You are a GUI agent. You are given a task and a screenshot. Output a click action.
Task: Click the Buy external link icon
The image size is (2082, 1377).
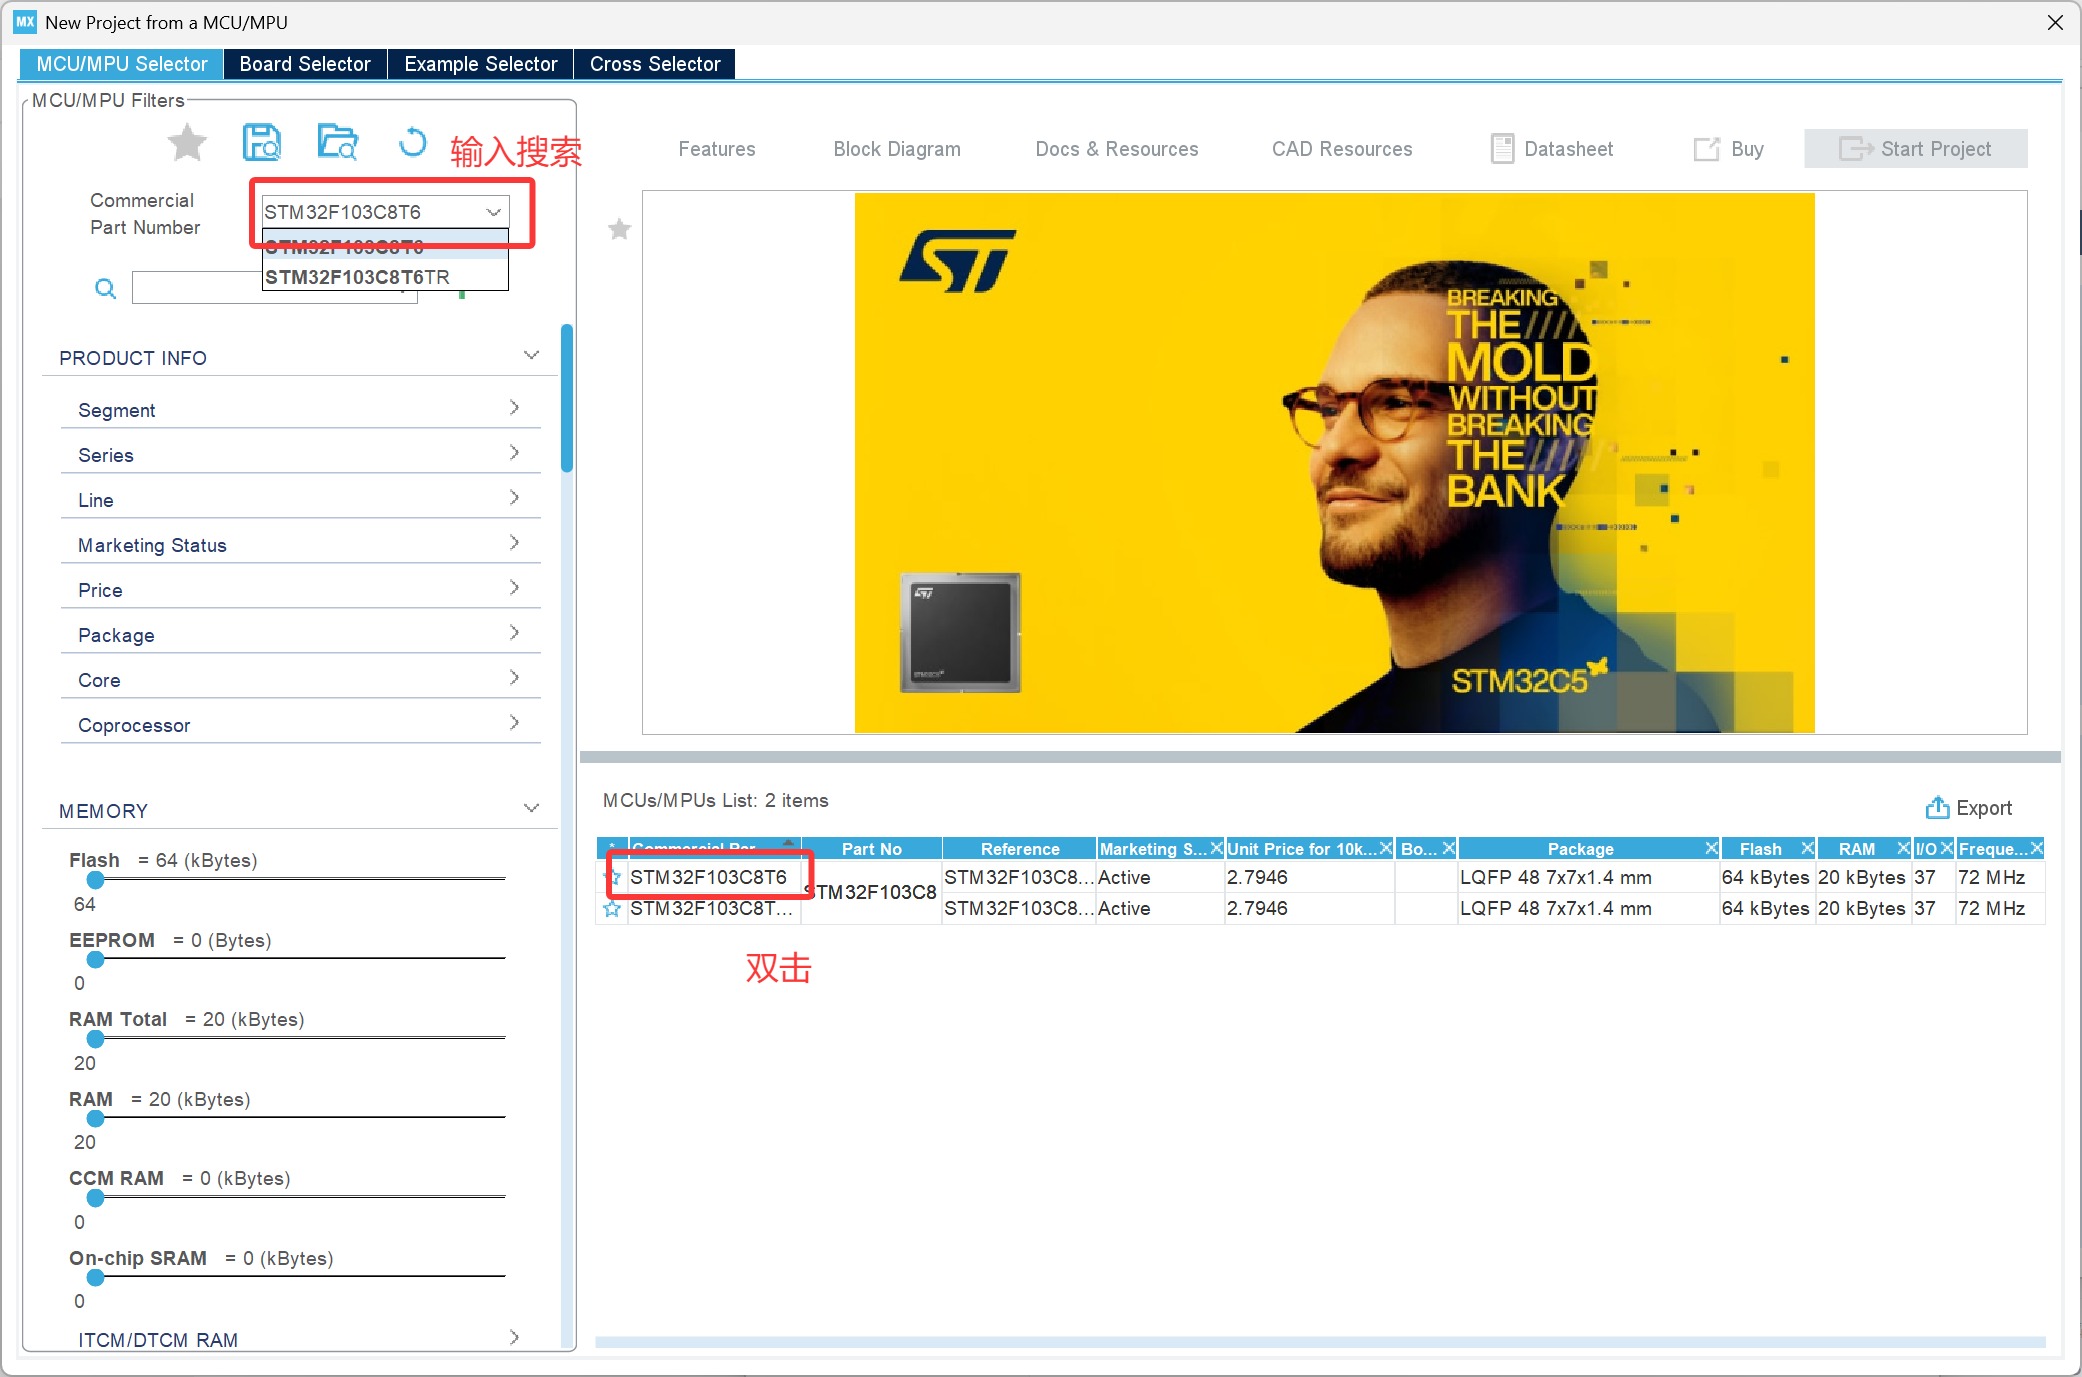[1706, 149]
